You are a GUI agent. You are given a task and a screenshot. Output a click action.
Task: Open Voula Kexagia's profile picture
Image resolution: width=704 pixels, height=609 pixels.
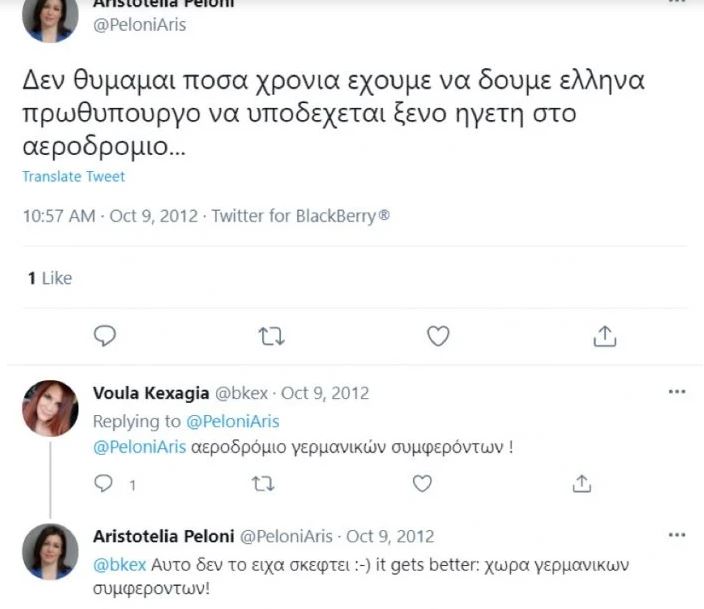point(50,407)
